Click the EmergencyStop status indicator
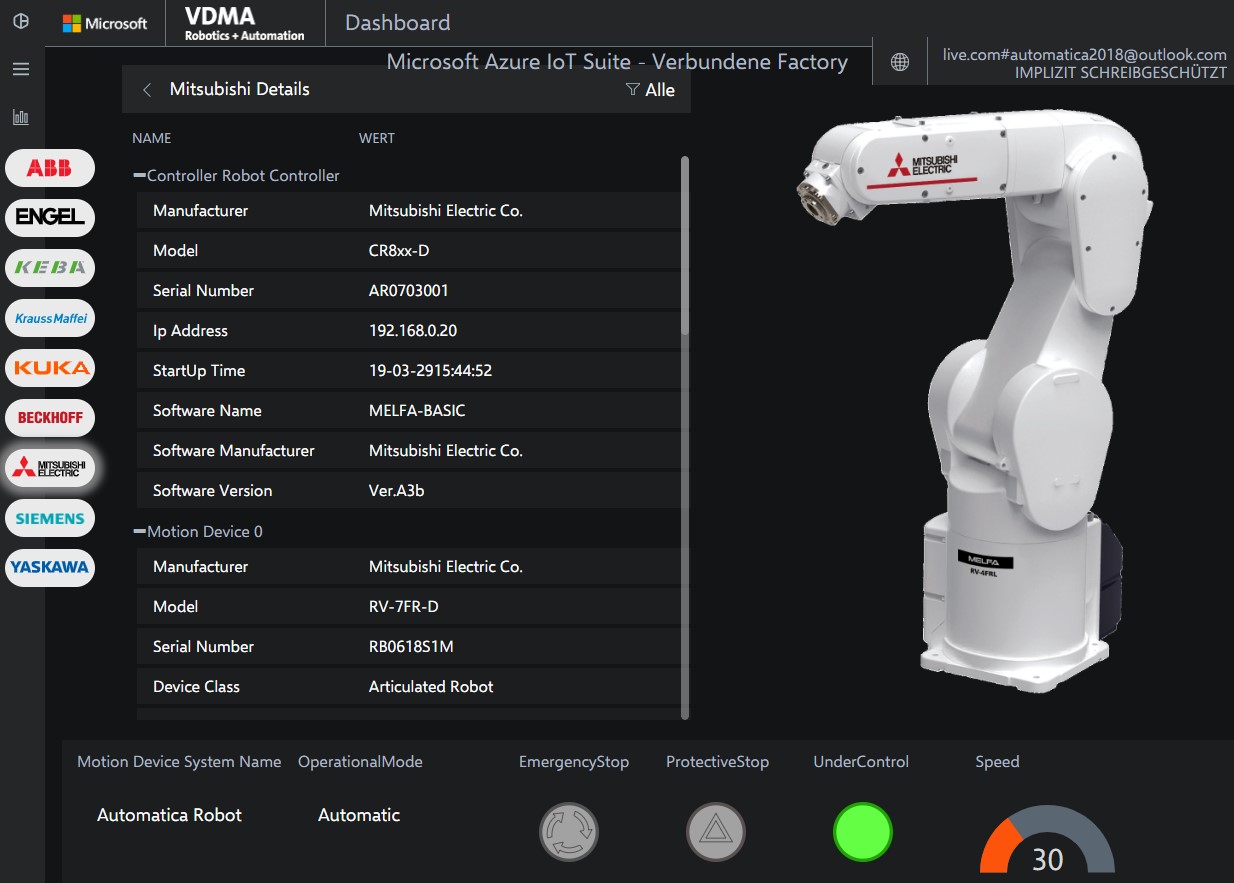The image size is (1234, 883). pyautogui.click(x=568, y=831)
